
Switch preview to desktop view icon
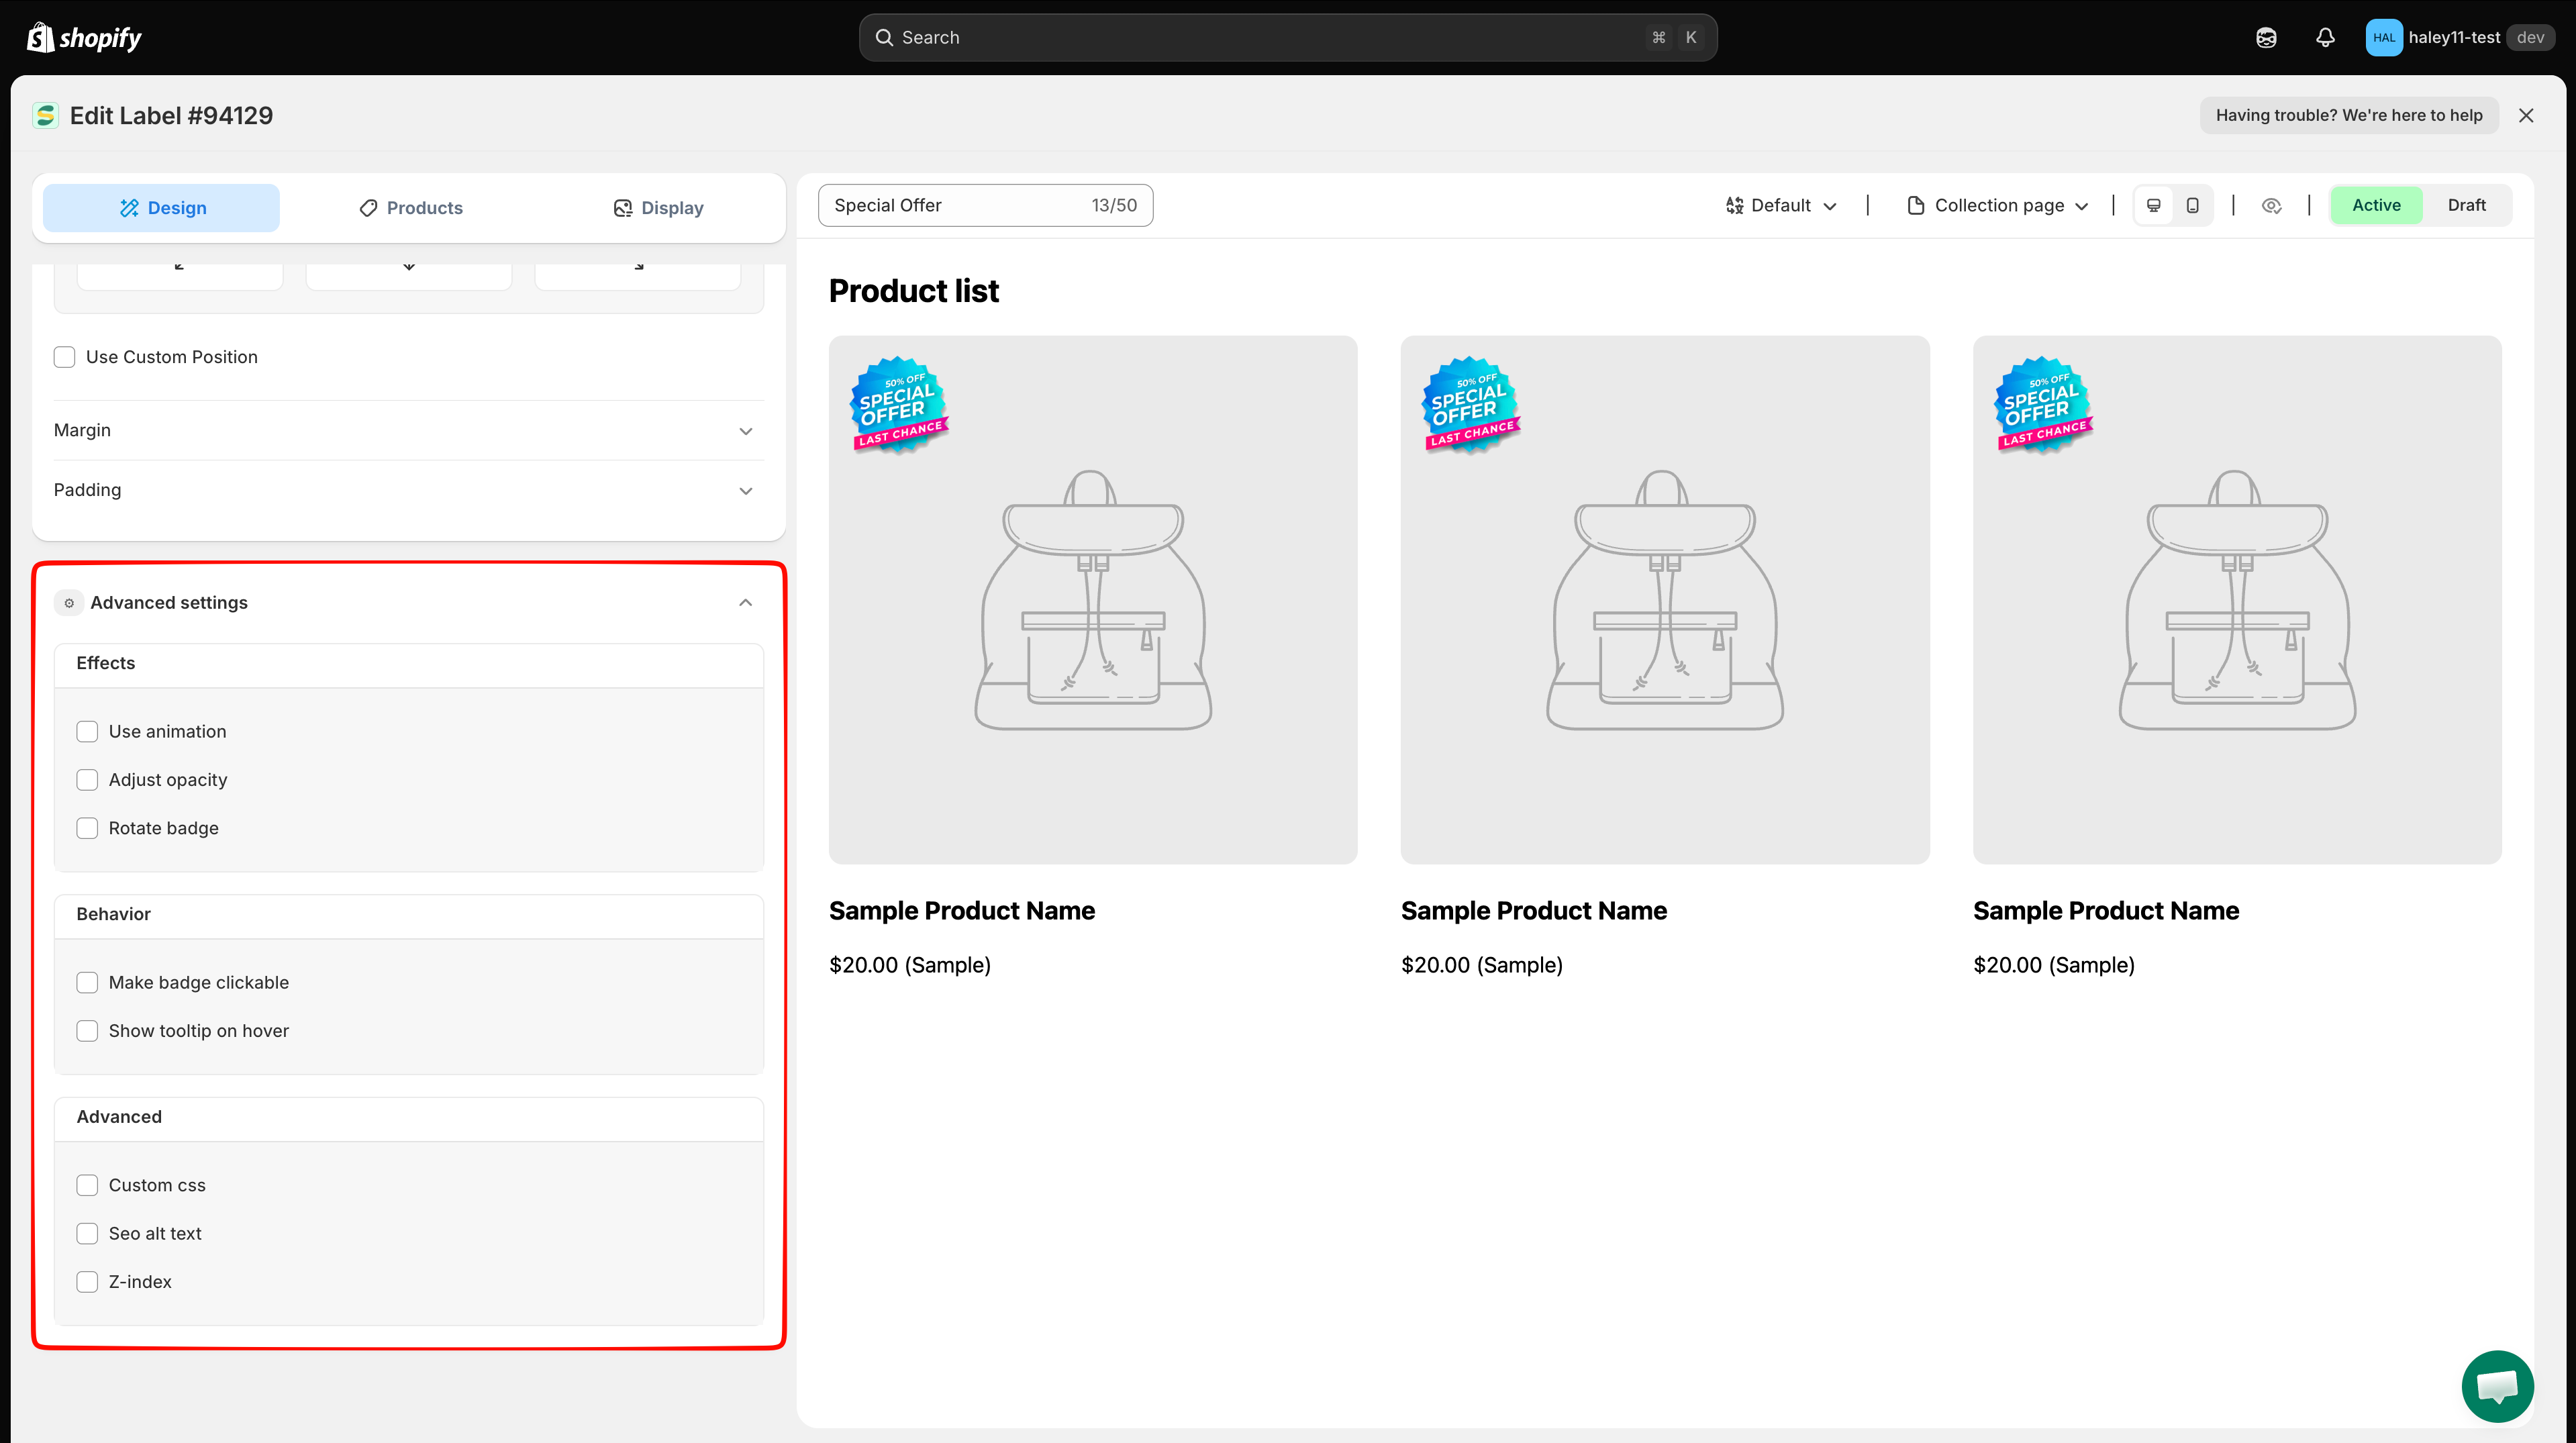(2154, 205)
